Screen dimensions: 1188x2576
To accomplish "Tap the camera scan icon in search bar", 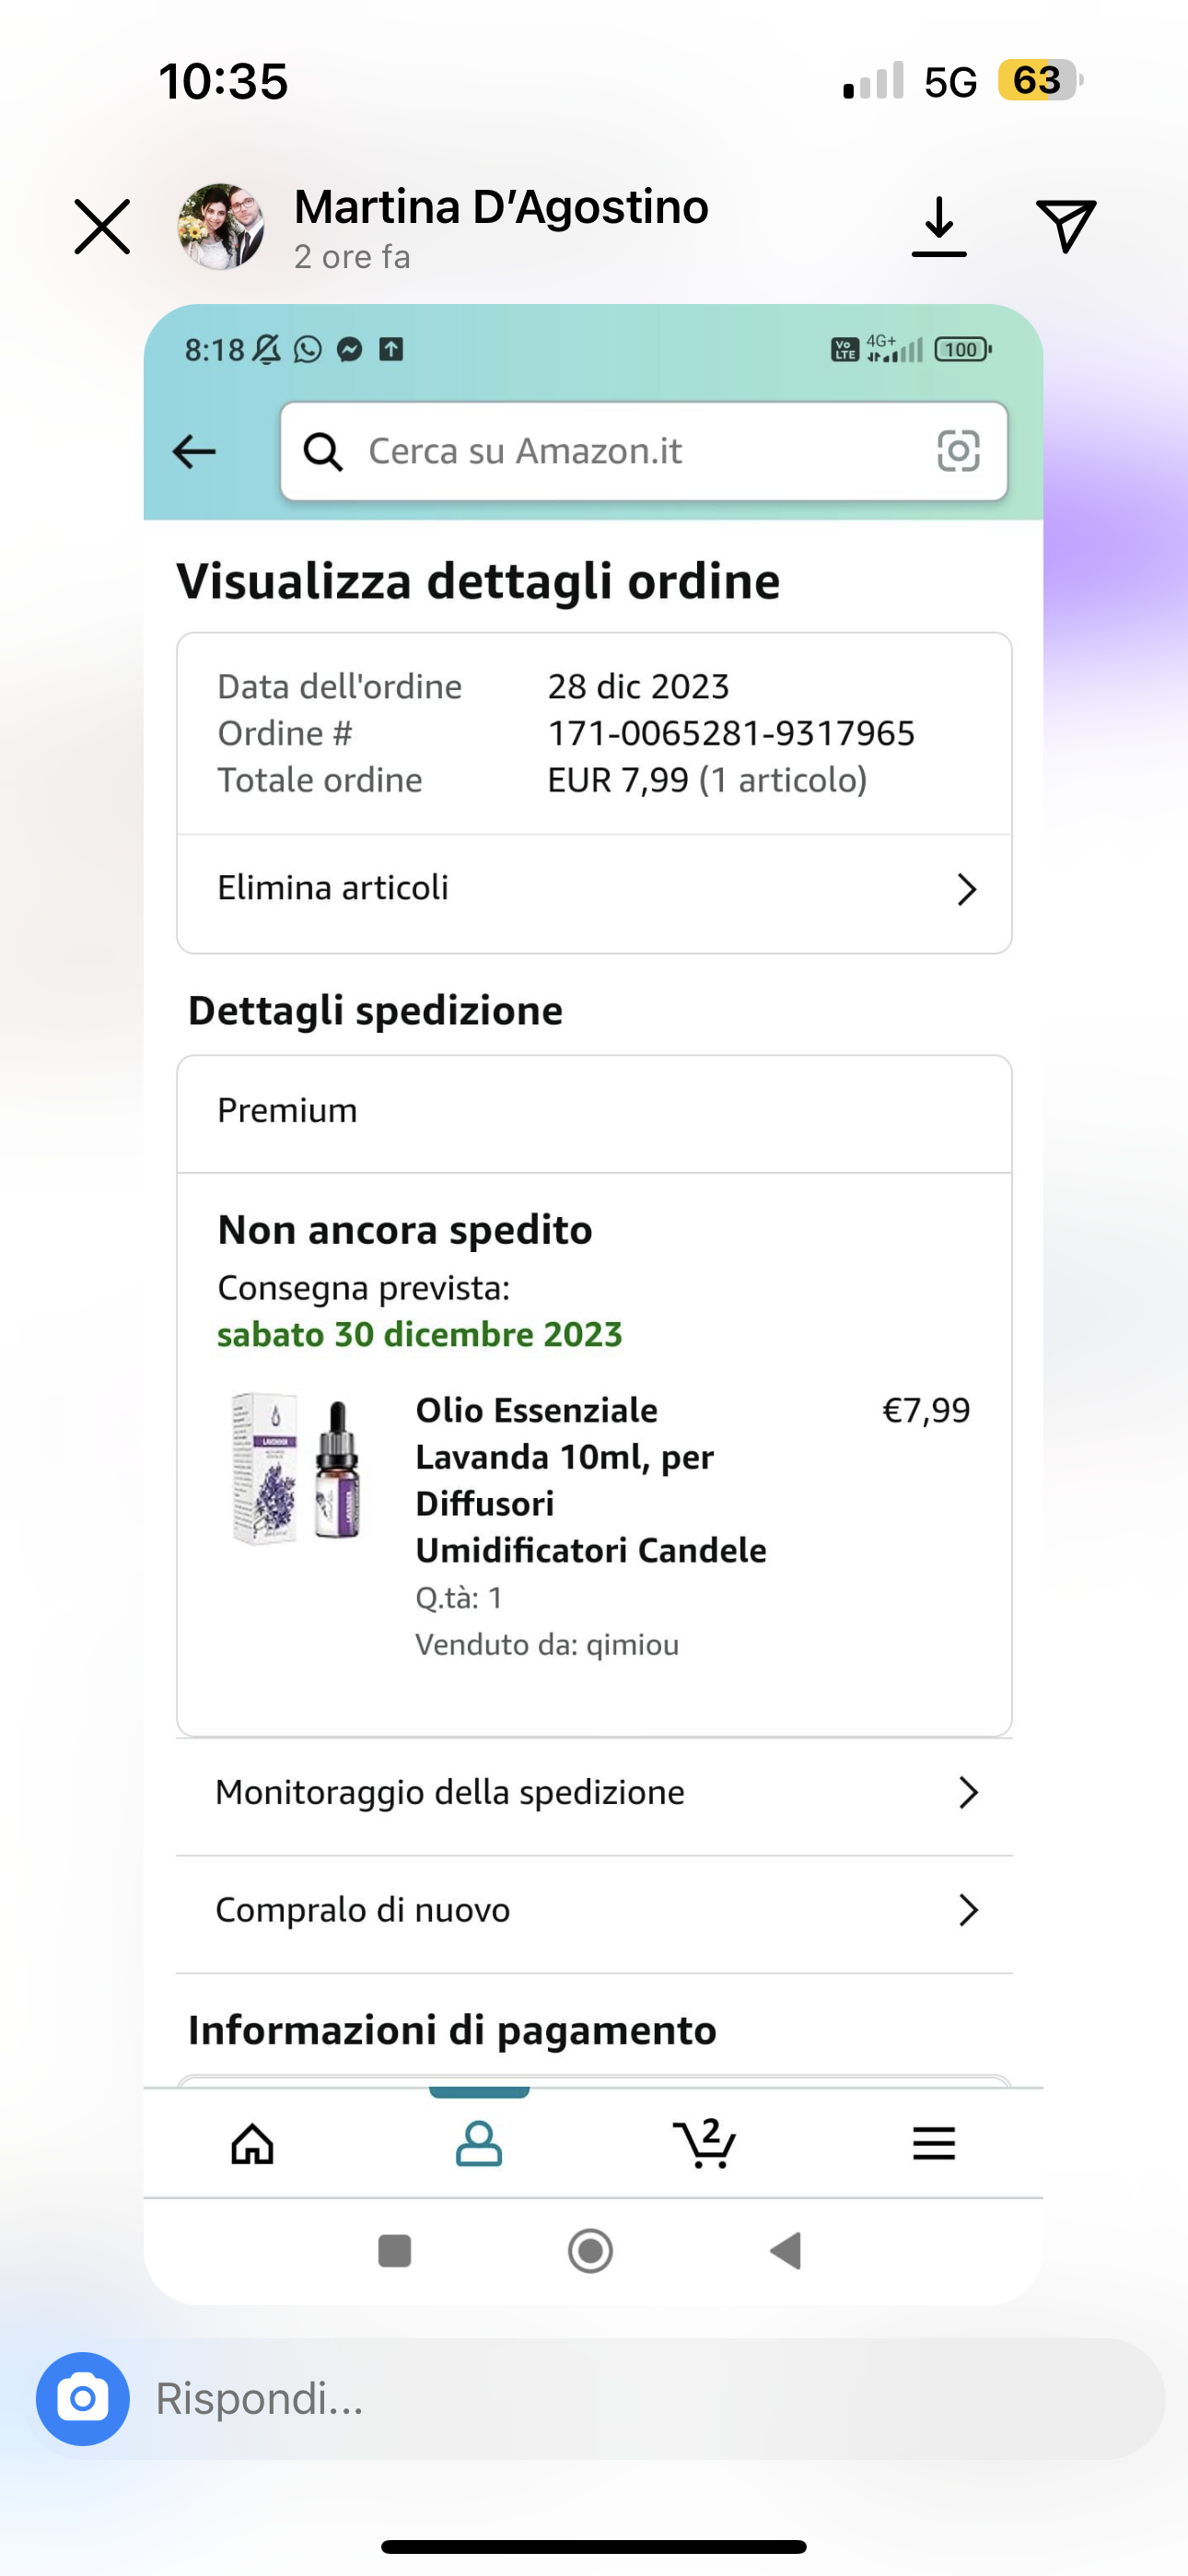I will 957,451.
